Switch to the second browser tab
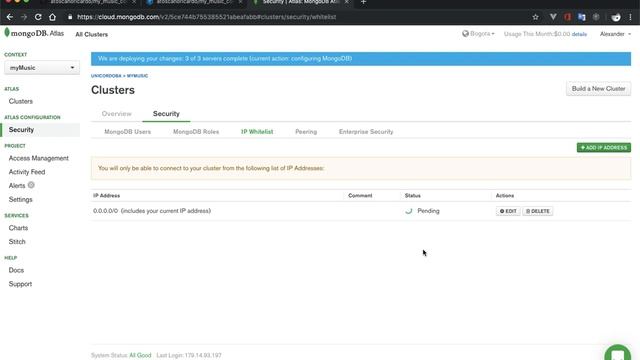640x360 pixels. click(x=194, y=2)
